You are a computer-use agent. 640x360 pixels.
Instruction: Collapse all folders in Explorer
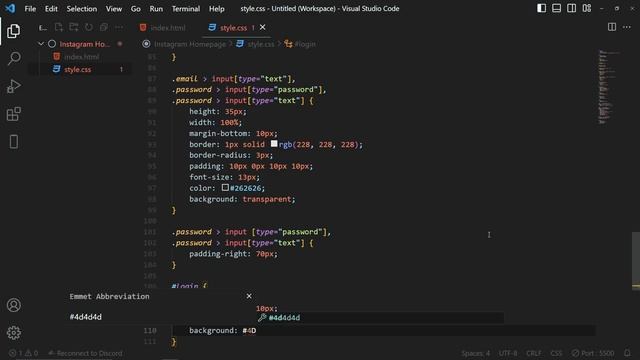tap(104, 27)
